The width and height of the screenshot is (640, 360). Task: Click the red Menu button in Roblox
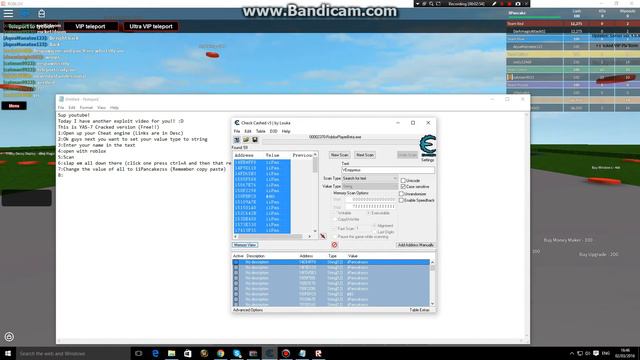[x=14, y=106]
